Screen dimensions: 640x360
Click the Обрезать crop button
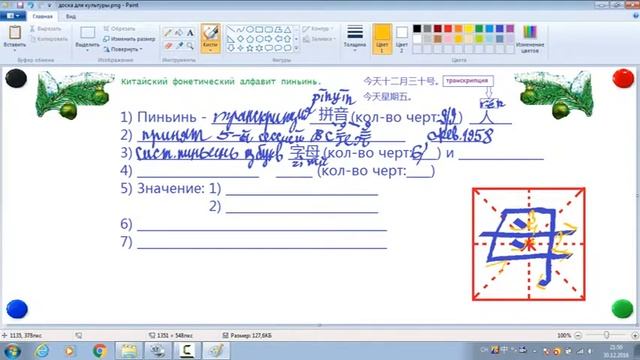[119, 29]
